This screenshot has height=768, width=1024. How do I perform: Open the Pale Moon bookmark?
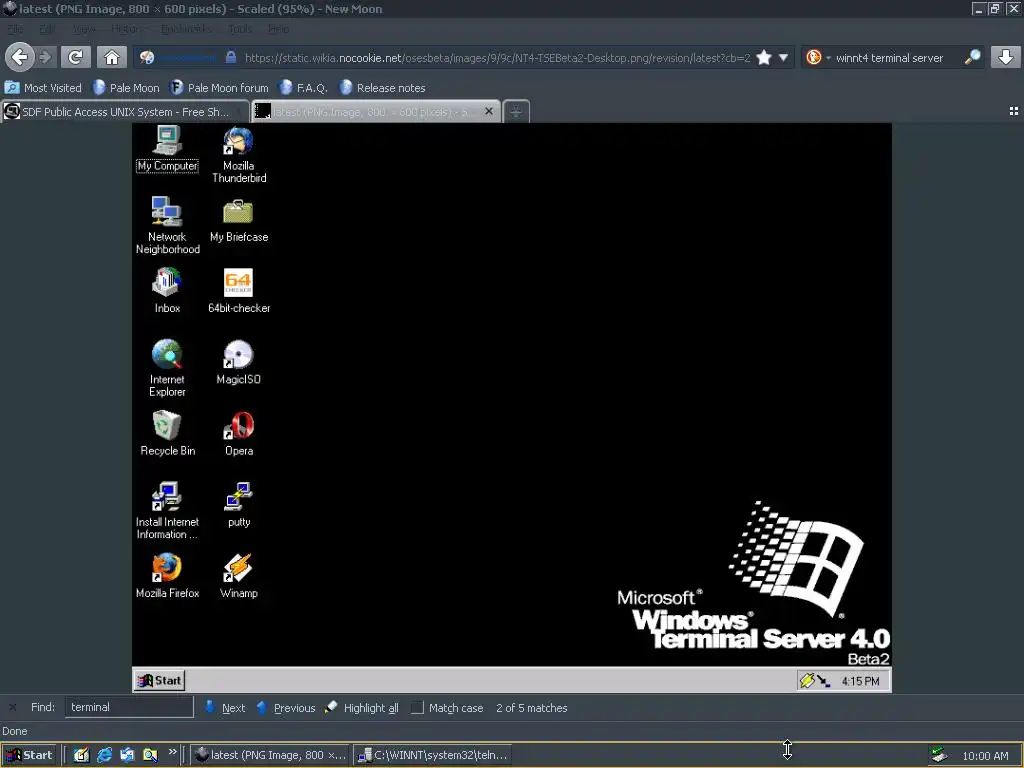126,88
